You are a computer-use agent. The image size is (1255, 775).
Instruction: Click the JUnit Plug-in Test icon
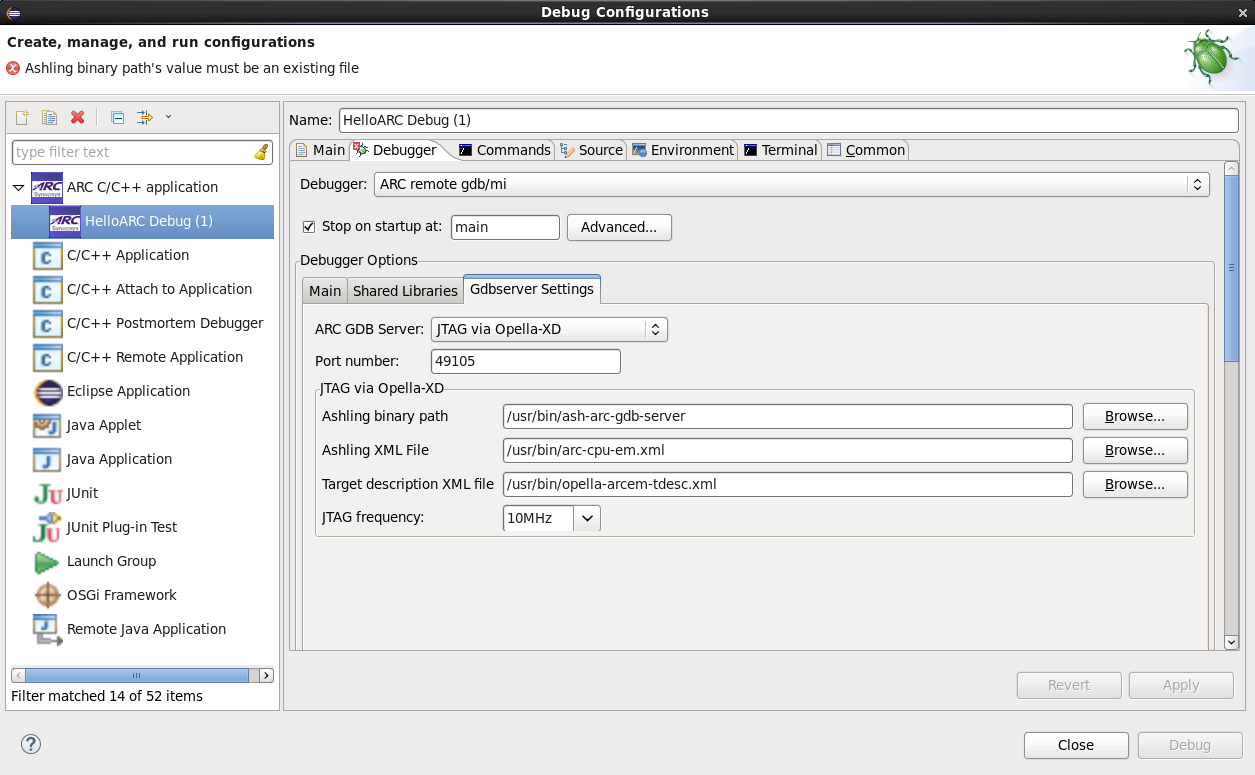(x=47, y=527)
